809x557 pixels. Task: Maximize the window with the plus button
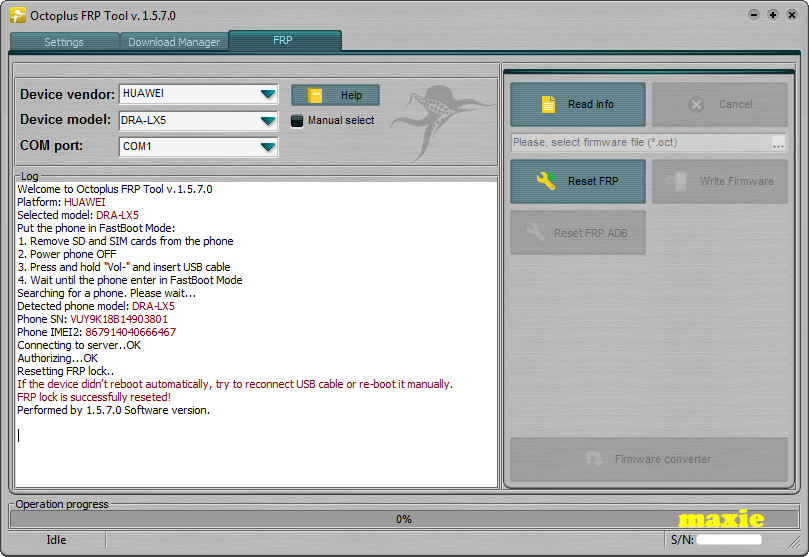tap(773, 15)
